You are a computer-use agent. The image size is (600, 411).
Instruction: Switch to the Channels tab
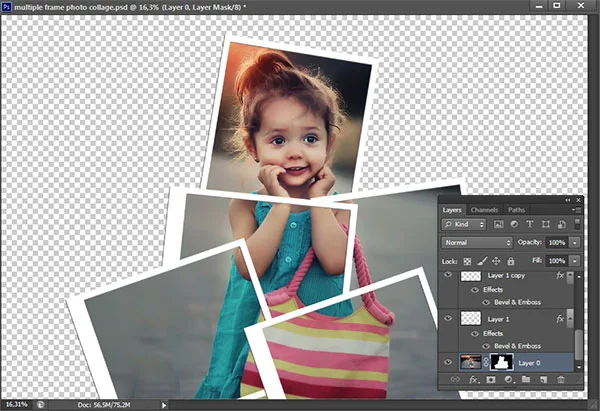click(484, 210)
